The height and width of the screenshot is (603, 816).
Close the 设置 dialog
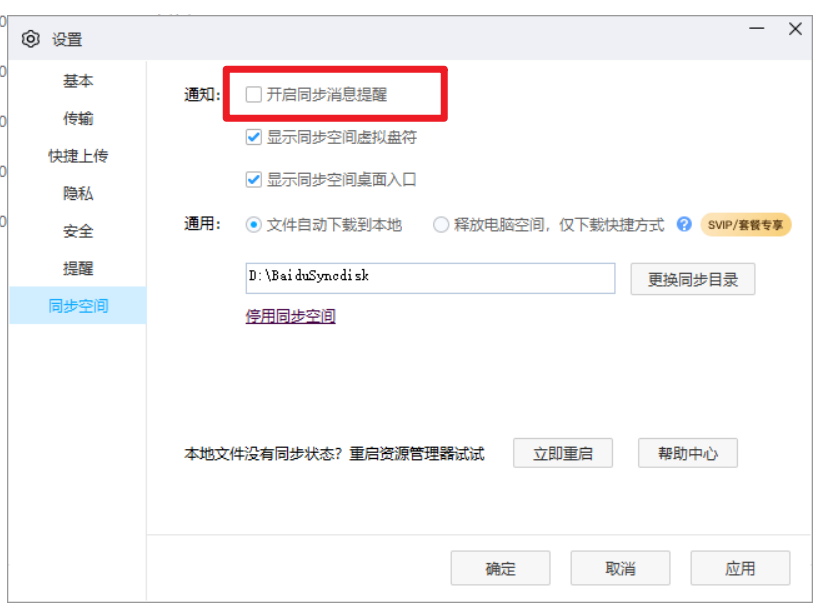(x=795, y=29)
